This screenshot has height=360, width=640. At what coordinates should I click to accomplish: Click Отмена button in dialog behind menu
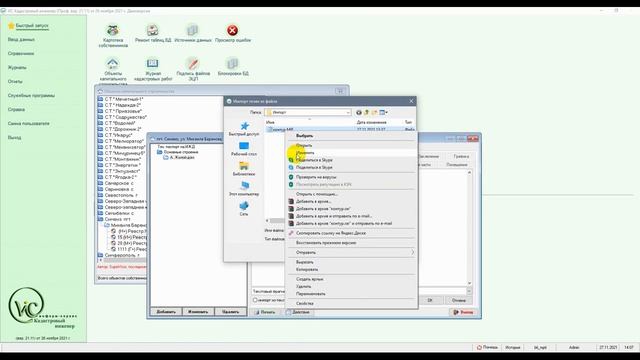click(458, 300)
